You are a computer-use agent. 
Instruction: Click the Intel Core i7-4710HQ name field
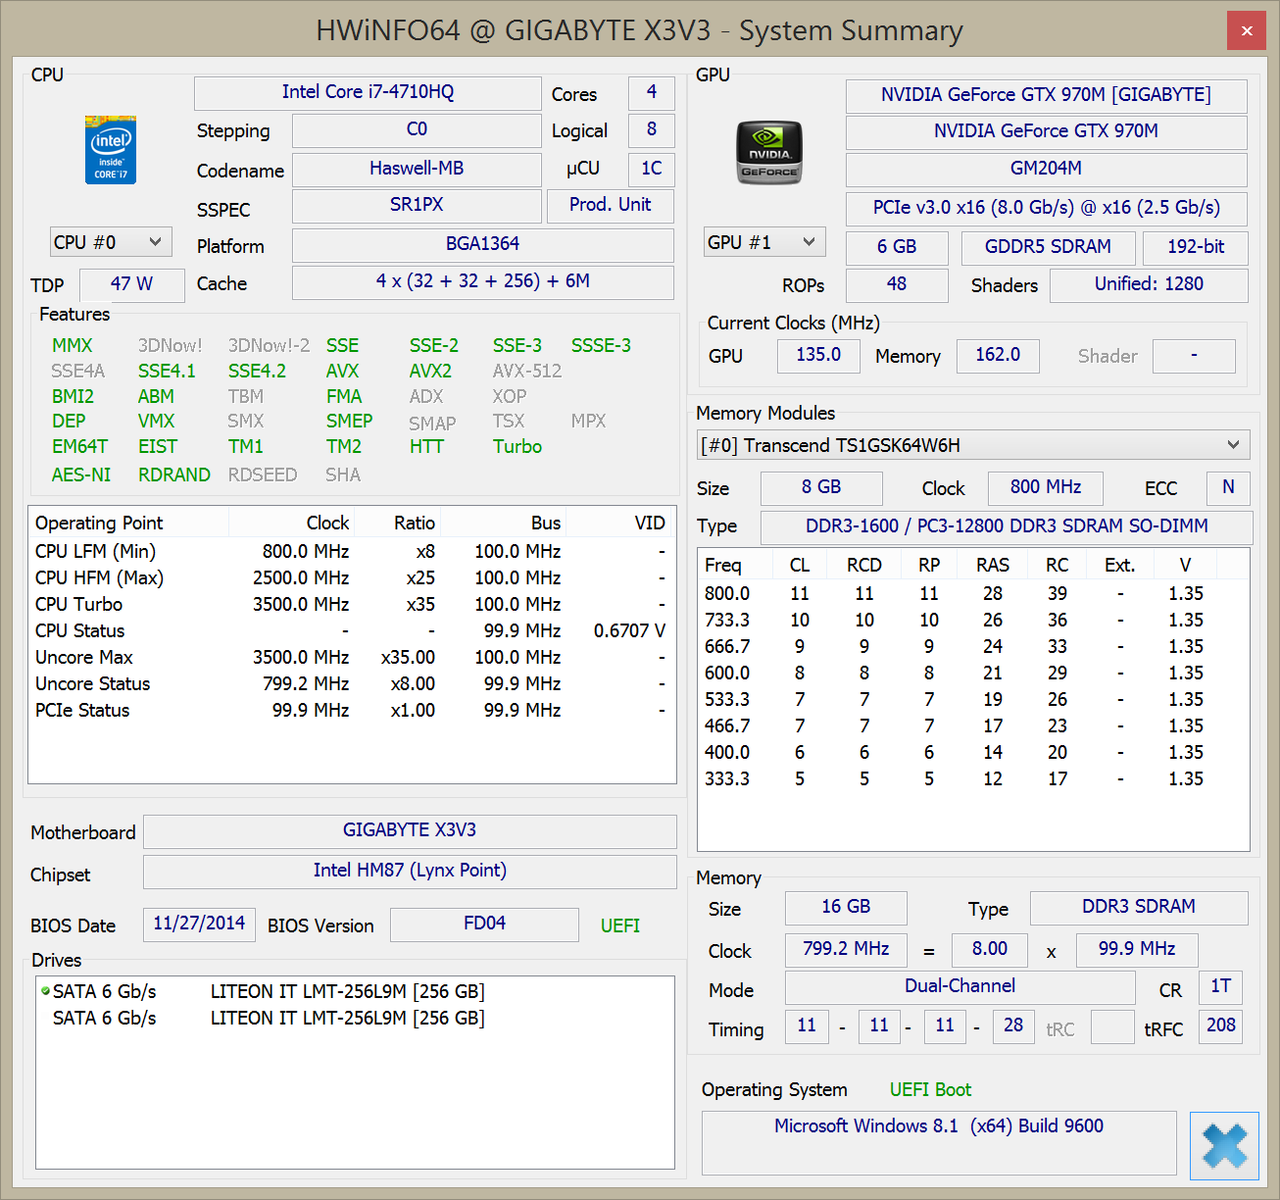[x=367, y=92]
